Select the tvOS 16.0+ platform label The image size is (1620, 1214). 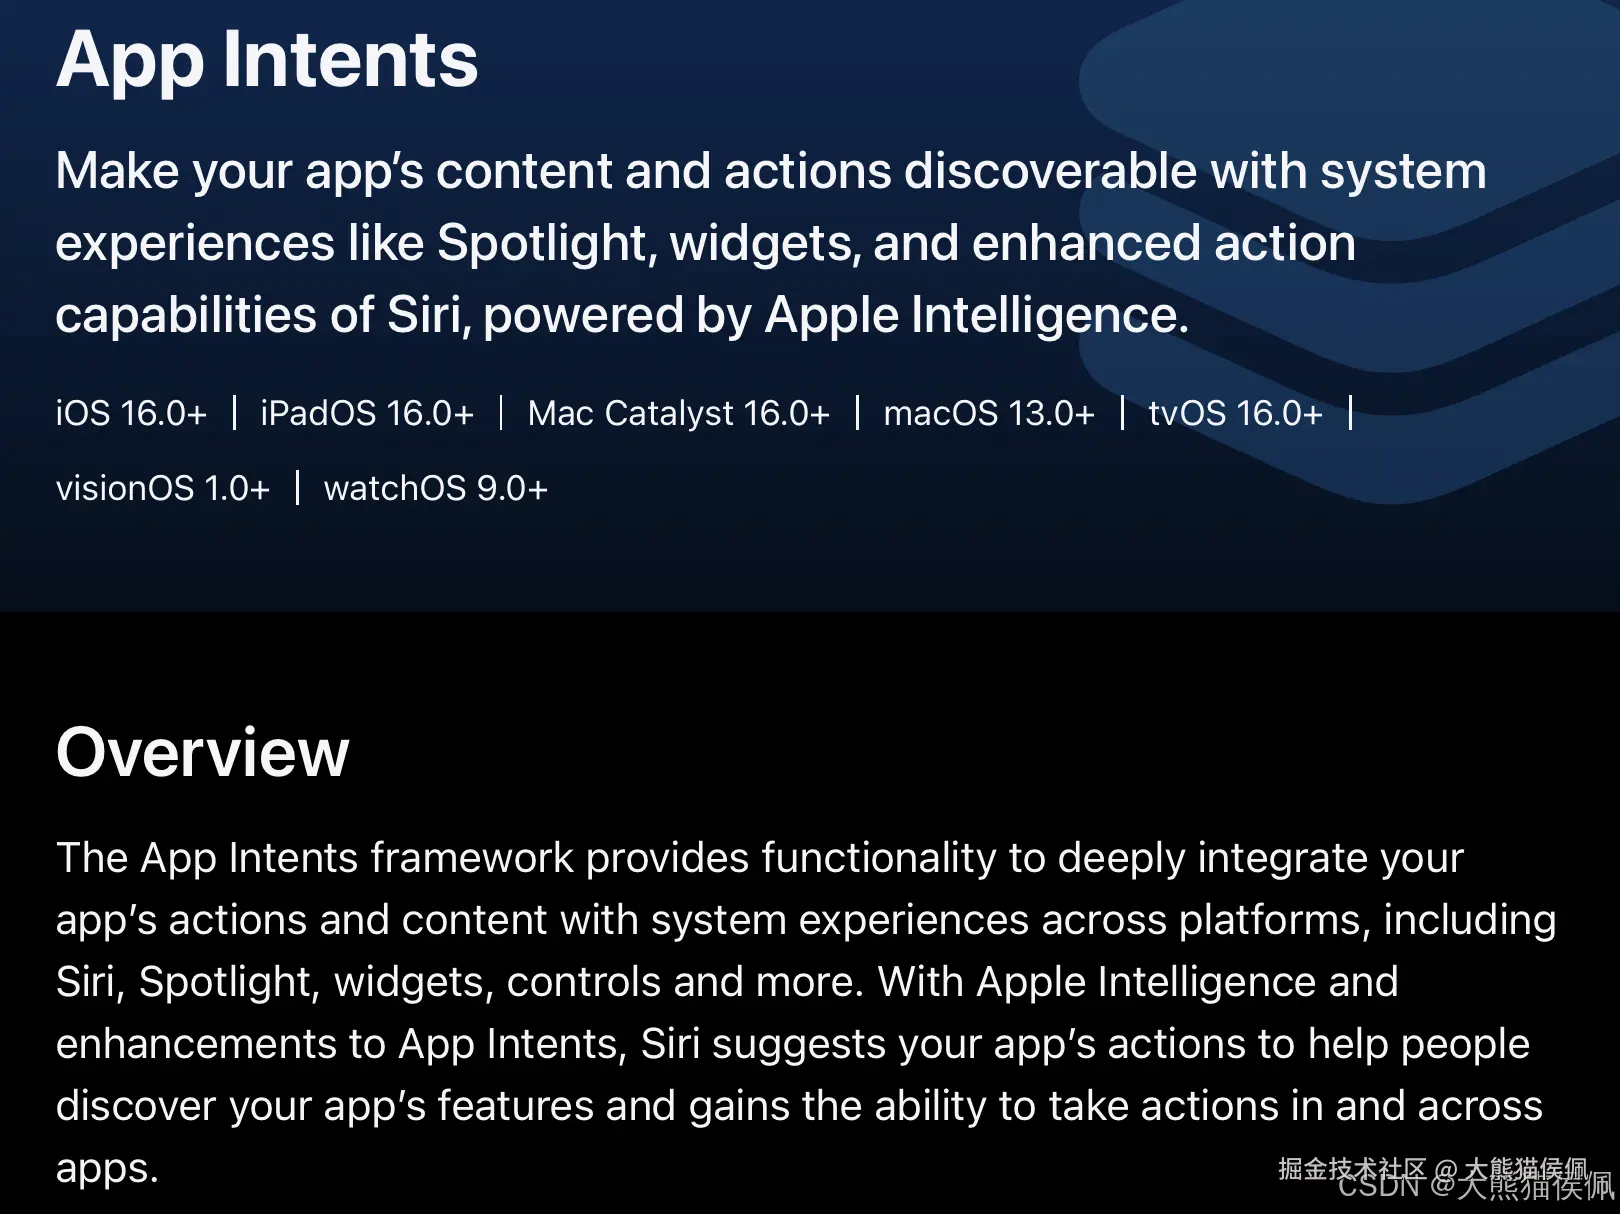[1235, 413]
